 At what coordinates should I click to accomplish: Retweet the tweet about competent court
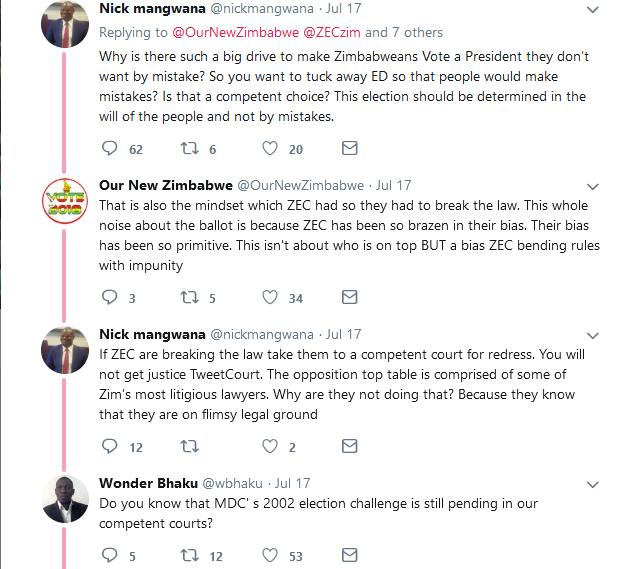click(x=187, y=446)
